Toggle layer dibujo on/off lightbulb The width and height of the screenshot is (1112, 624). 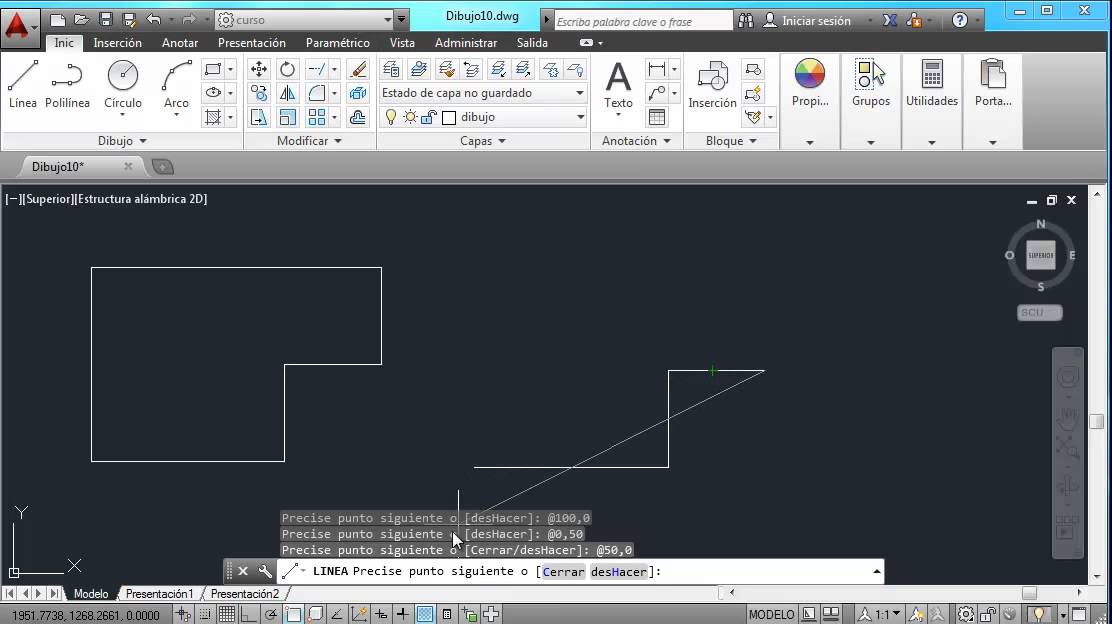[x=391, y=117]
